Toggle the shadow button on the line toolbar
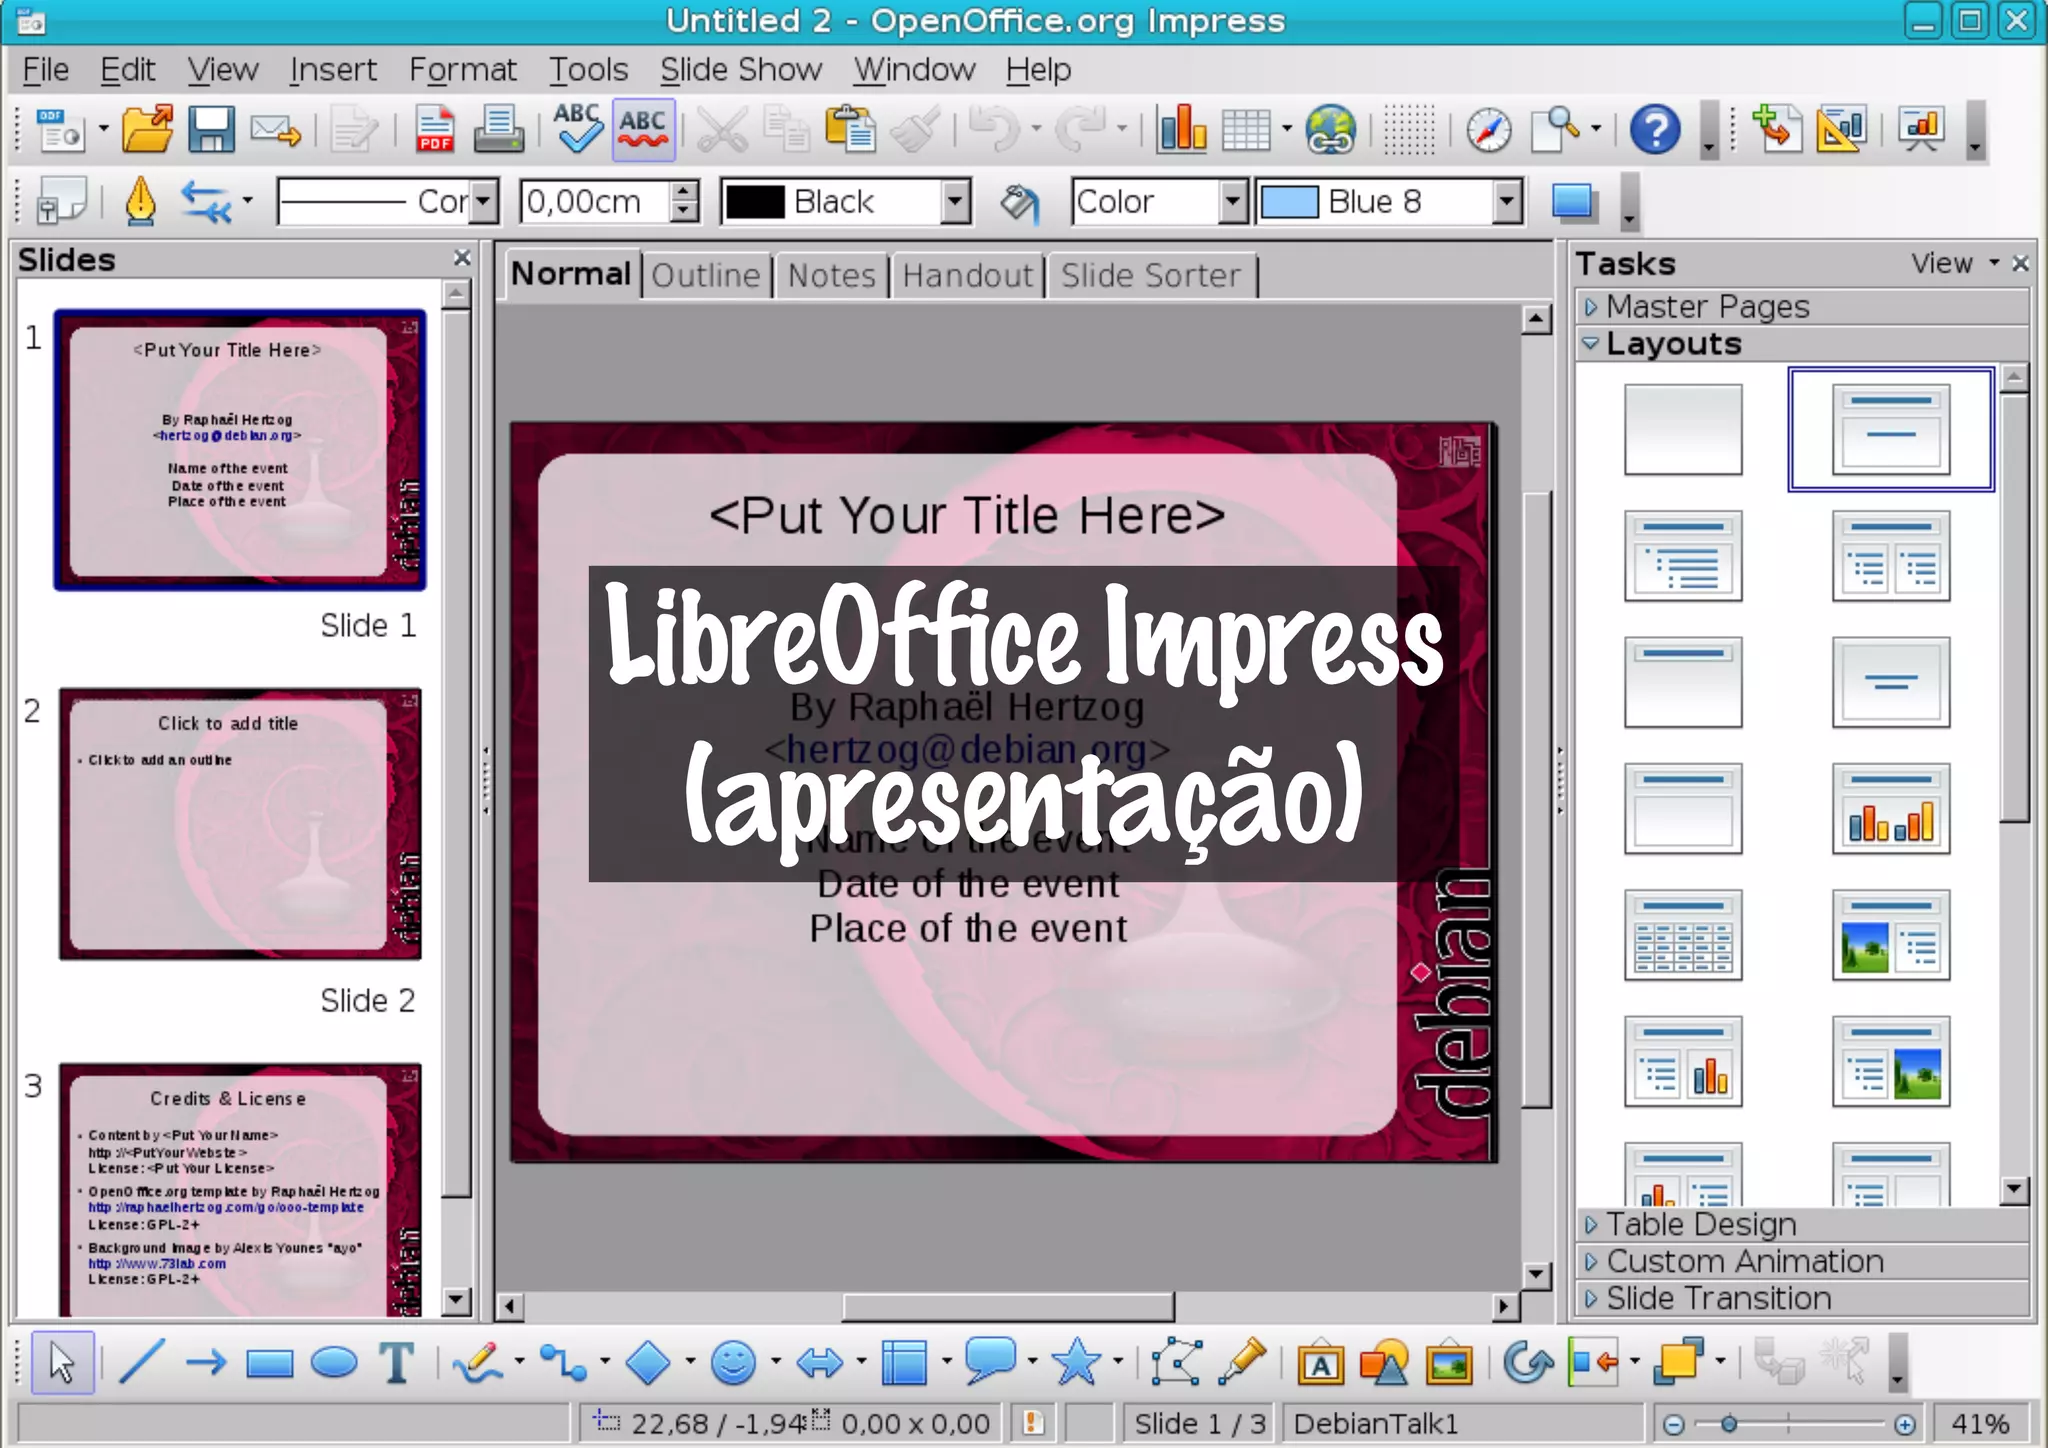2048x1448 pixels. click(x=1574, y=201)
